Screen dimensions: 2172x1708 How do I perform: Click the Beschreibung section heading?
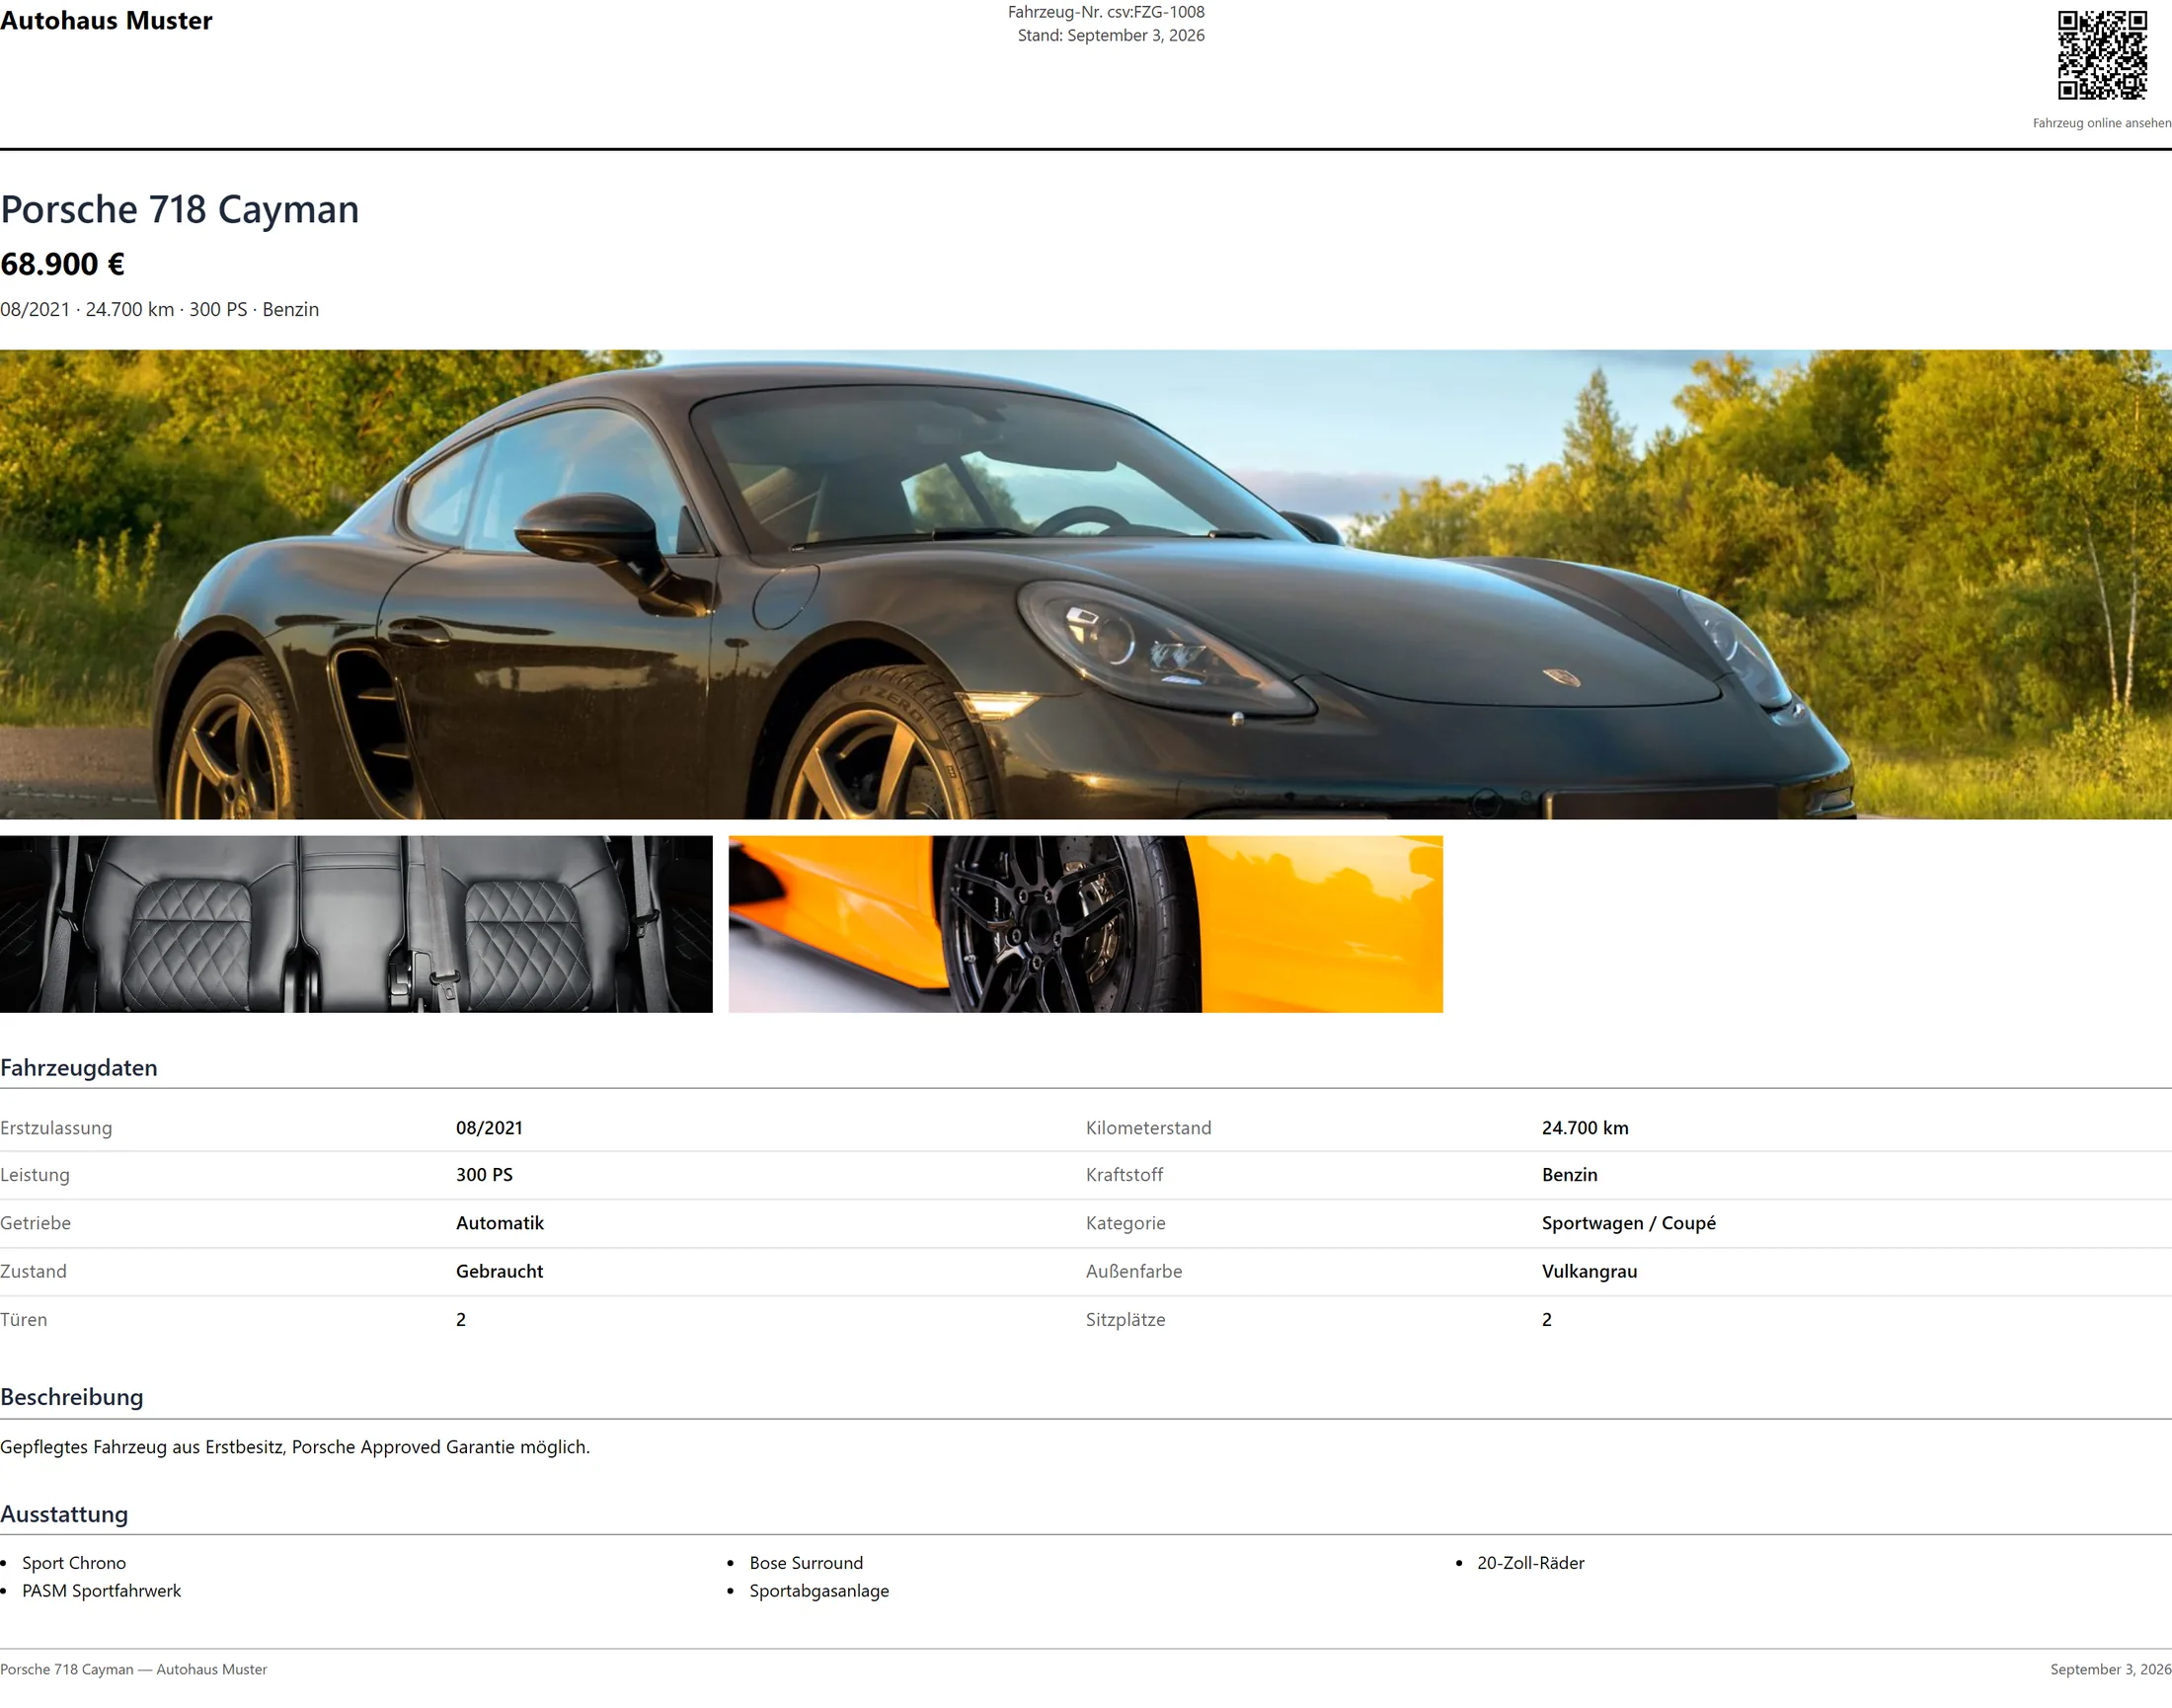[72, 1397]
